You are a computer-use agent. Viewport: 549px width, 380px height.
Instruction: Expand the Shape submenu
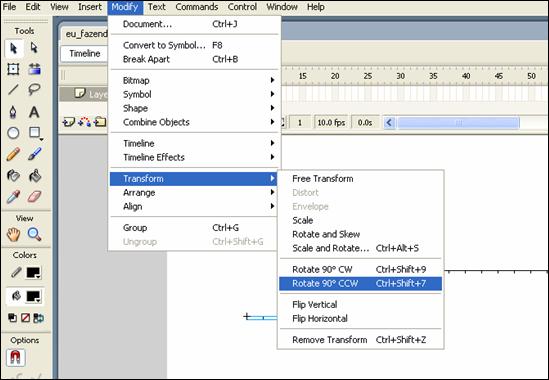(x=194, y=109)
